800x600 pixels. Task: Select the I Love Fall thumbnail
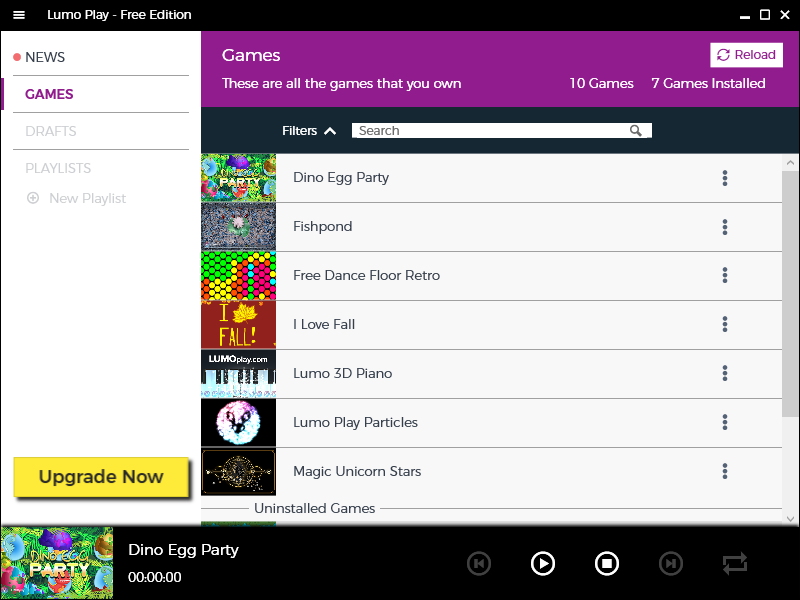[238, 324]
